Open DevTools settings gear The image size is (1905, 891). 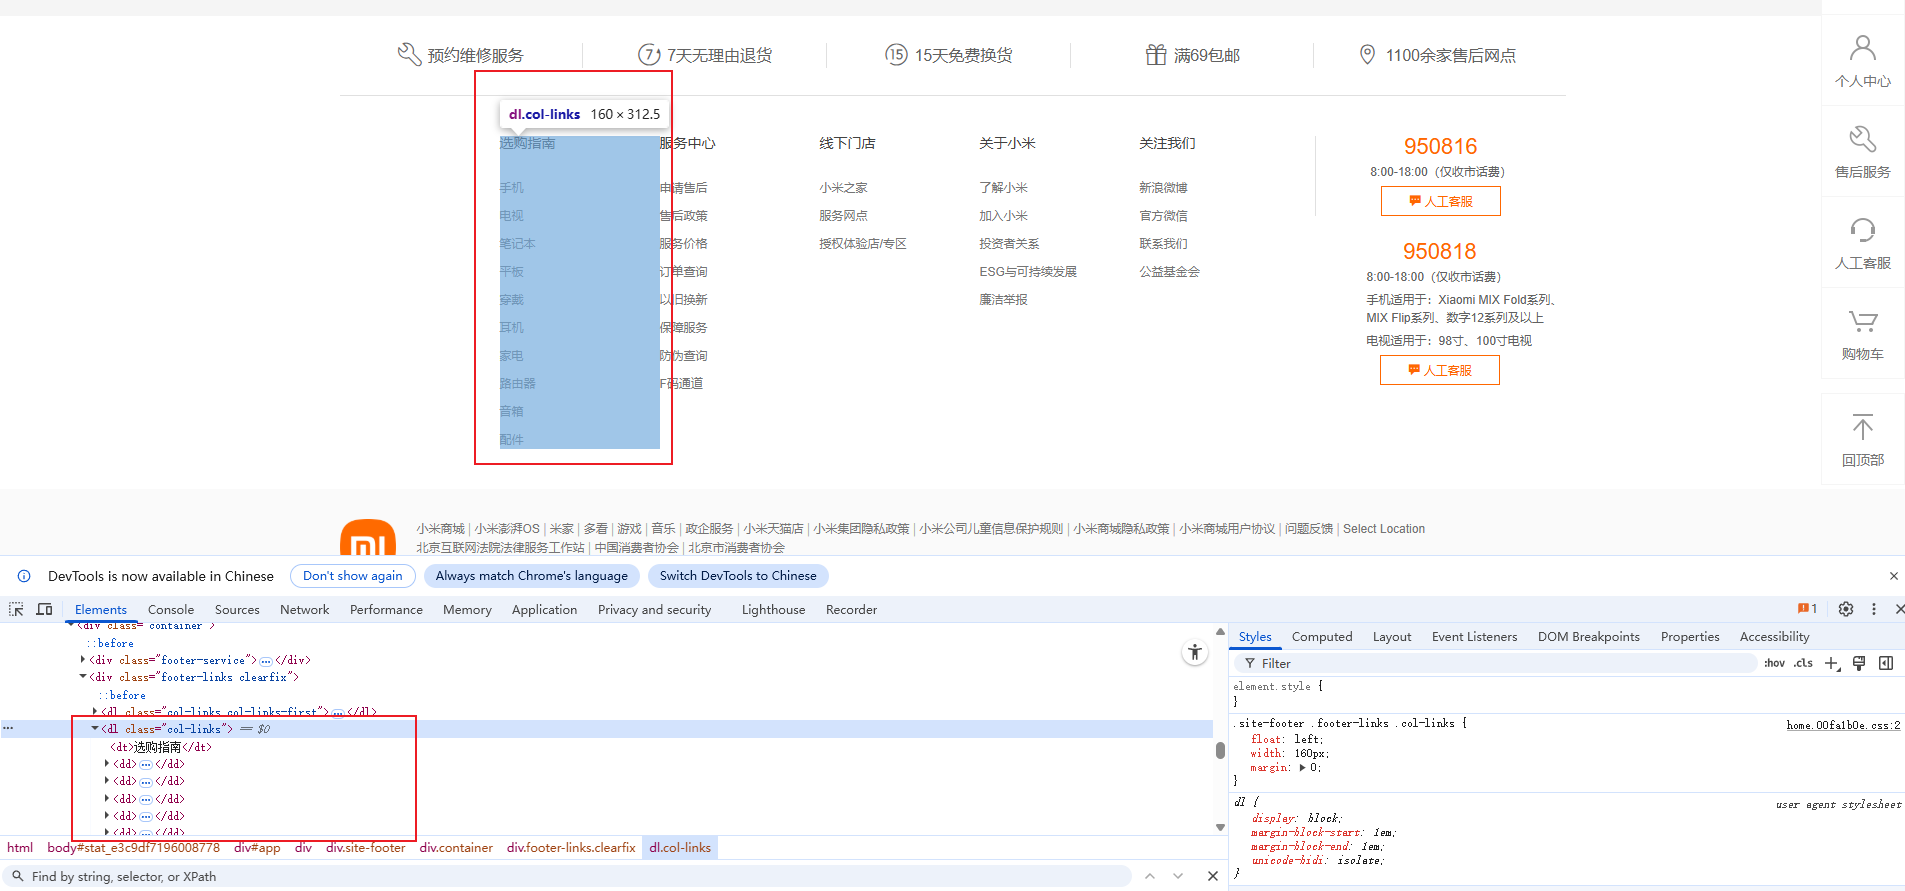[x=1846, y=609]
